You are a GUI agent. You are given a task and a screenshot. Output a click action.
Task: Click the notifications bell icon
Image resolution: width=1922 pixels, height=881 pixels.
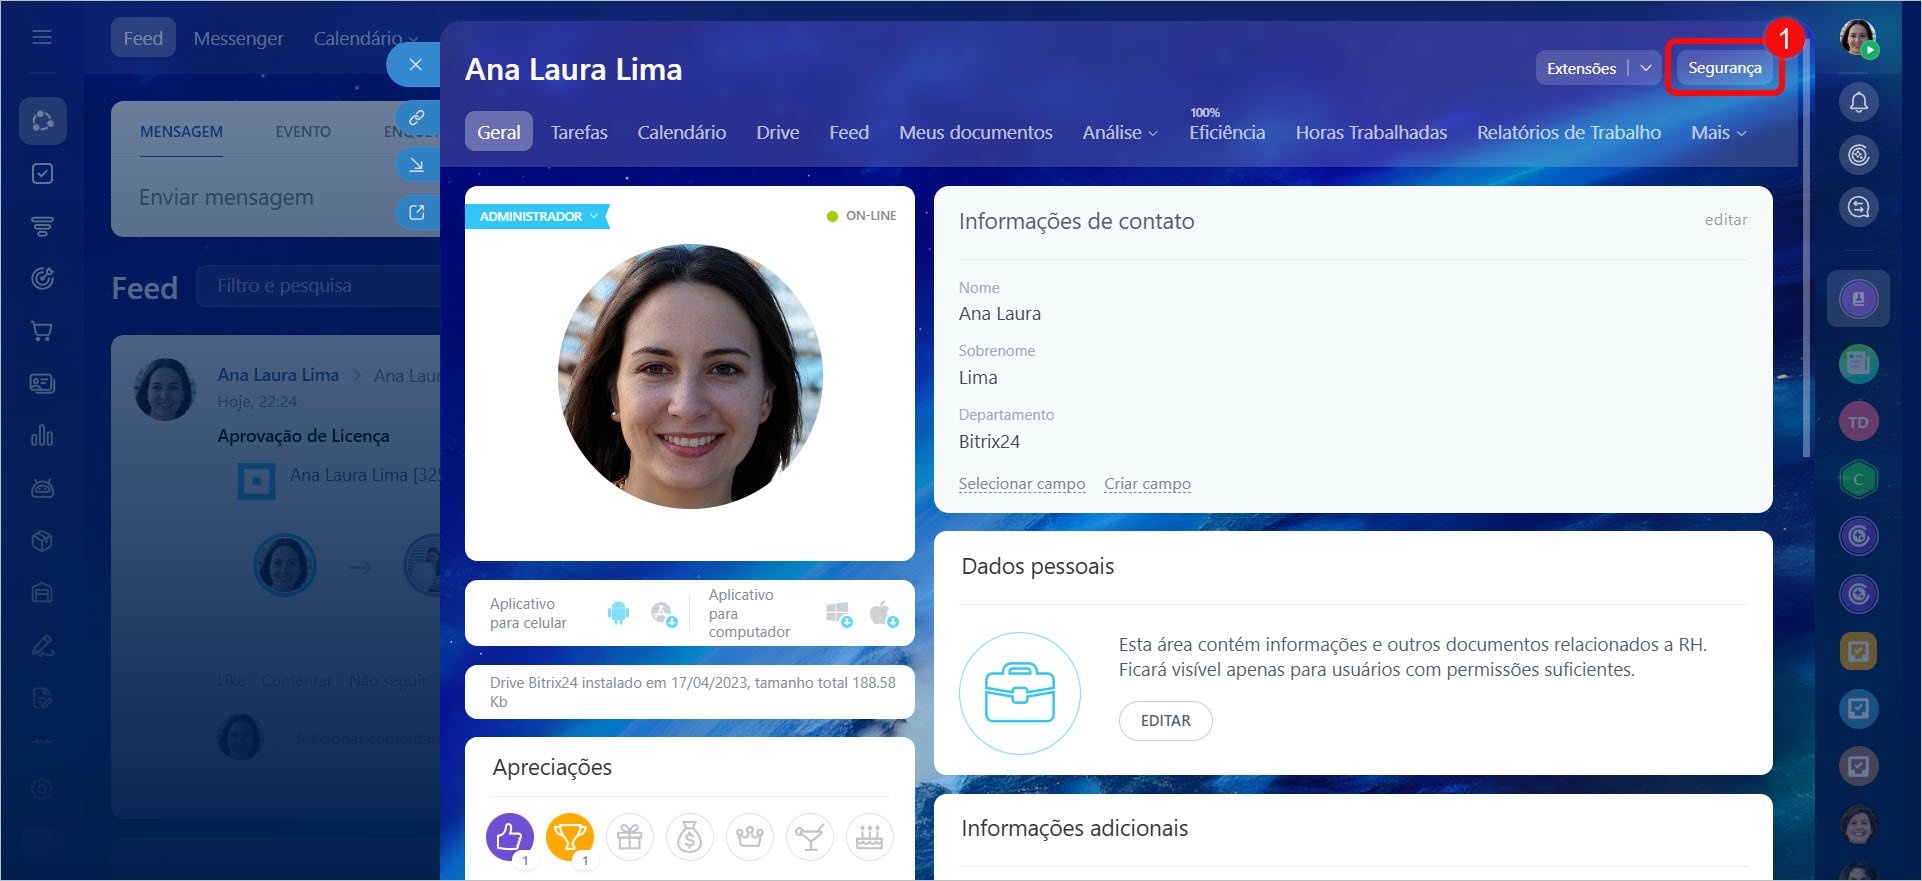tap(1858, 102)
